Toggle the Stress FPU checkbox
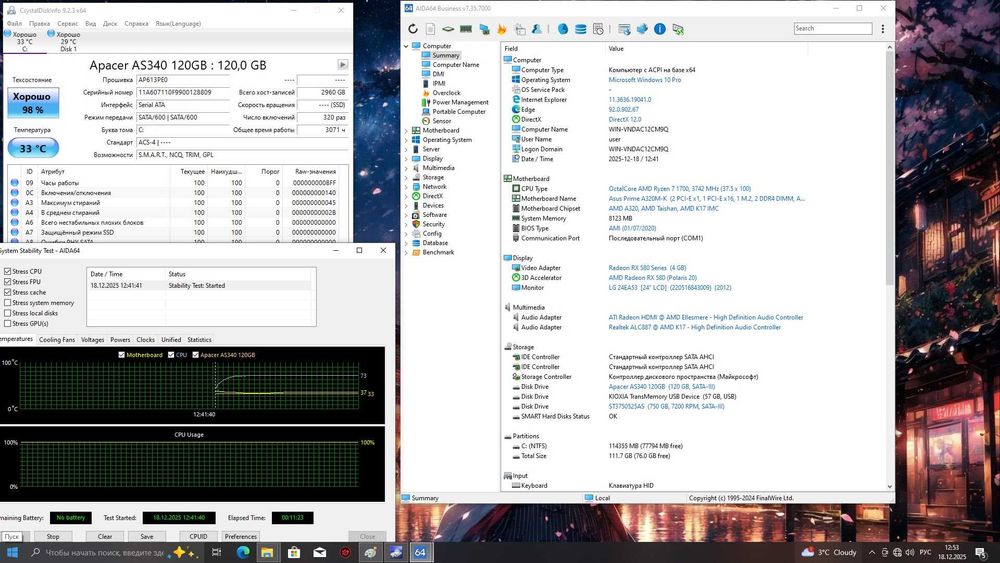1000x563 pixels. tap(8, 281)
